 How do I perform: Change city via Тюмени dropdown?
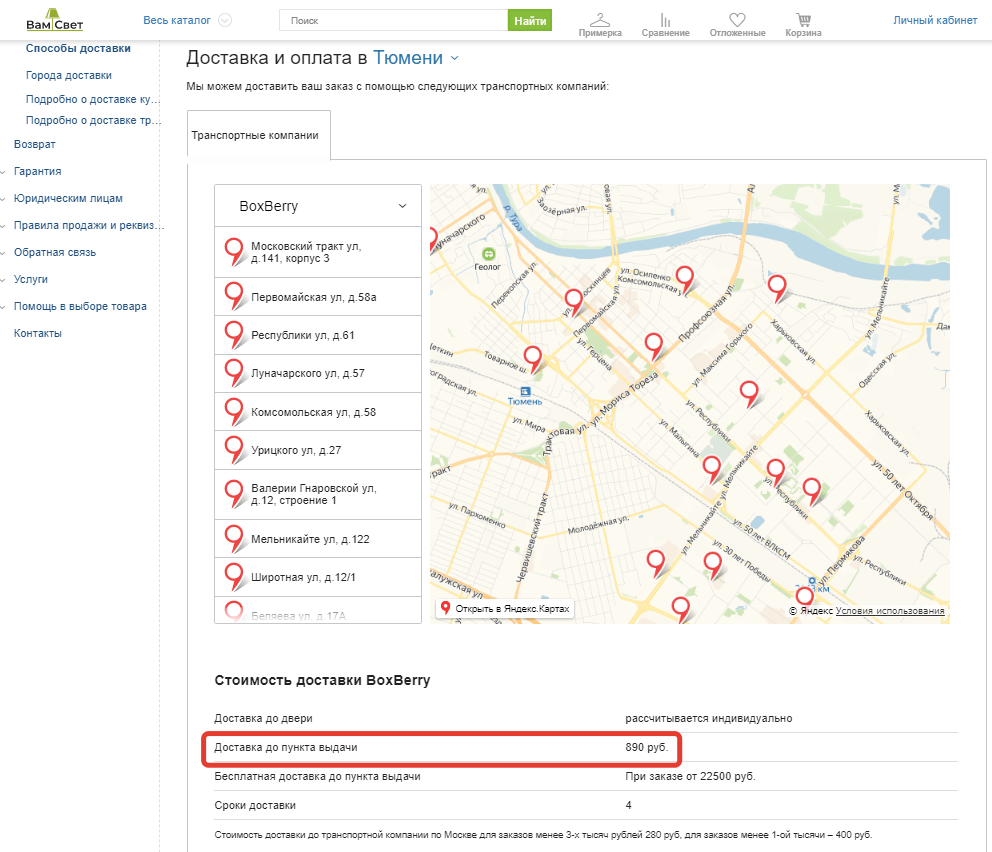(416, 59)
